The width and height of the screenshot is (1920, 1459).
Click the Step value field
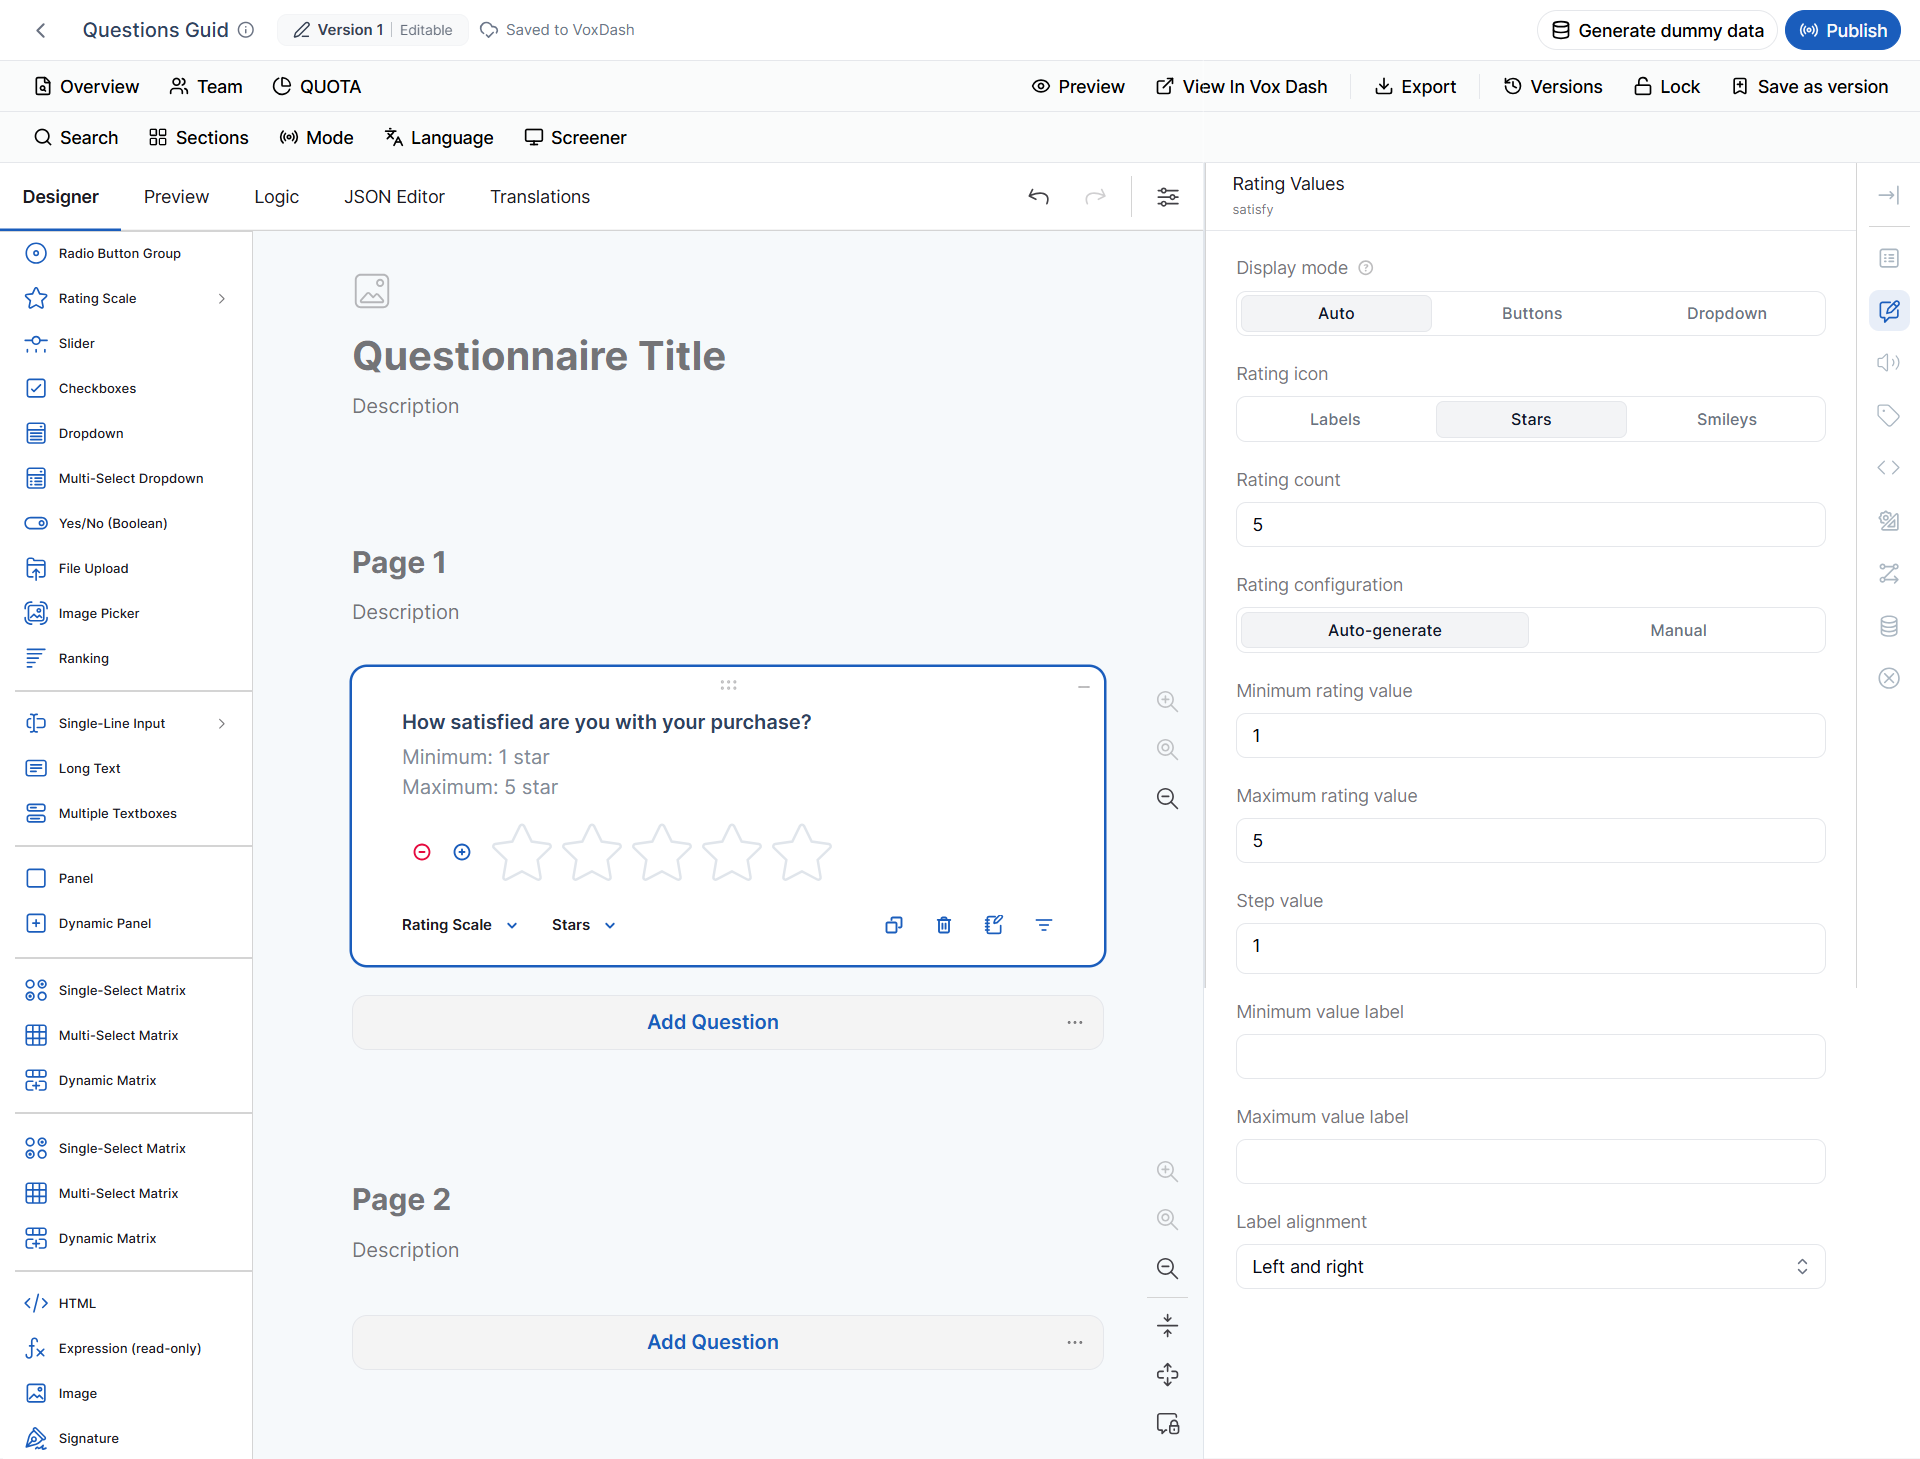pos(1531,948)
